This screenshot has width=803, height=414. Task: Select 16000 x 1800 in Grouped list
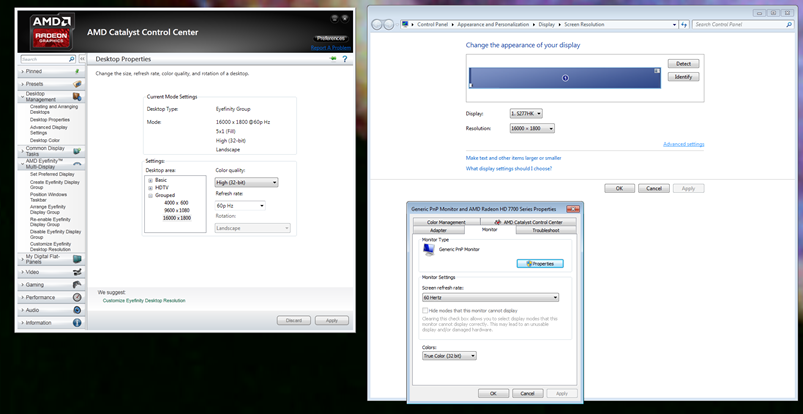coord(177,218)
